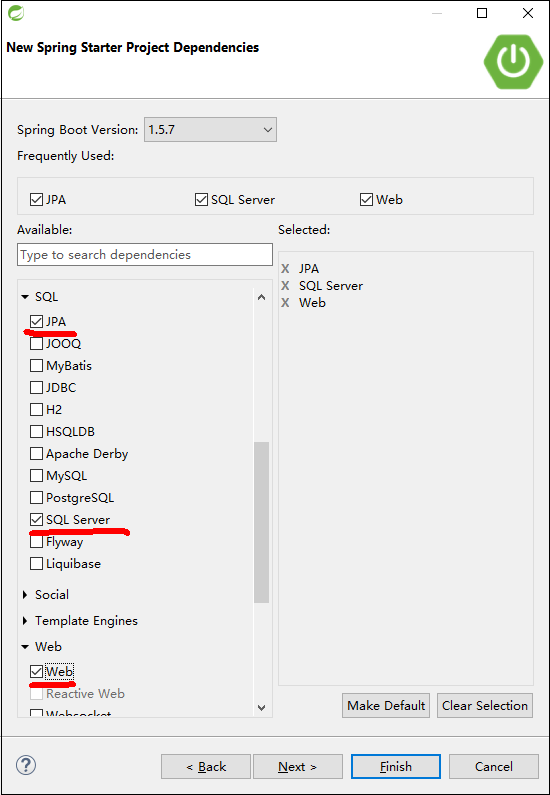Expand the Social category
Viewport: 550px width, 795px height.
(25, 595)
